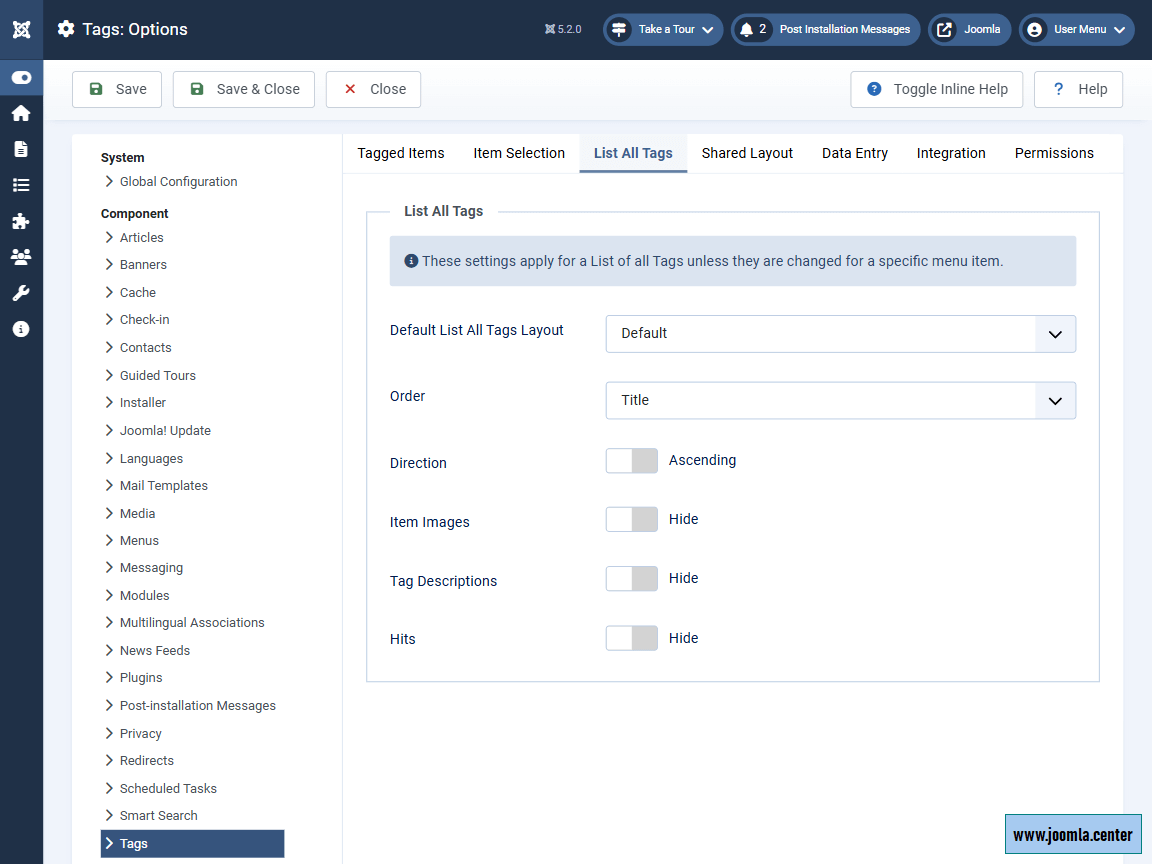The image size is (1152, 864).
Task: Expand the Banners chevron in the component list
Action: tap(109, 264)
